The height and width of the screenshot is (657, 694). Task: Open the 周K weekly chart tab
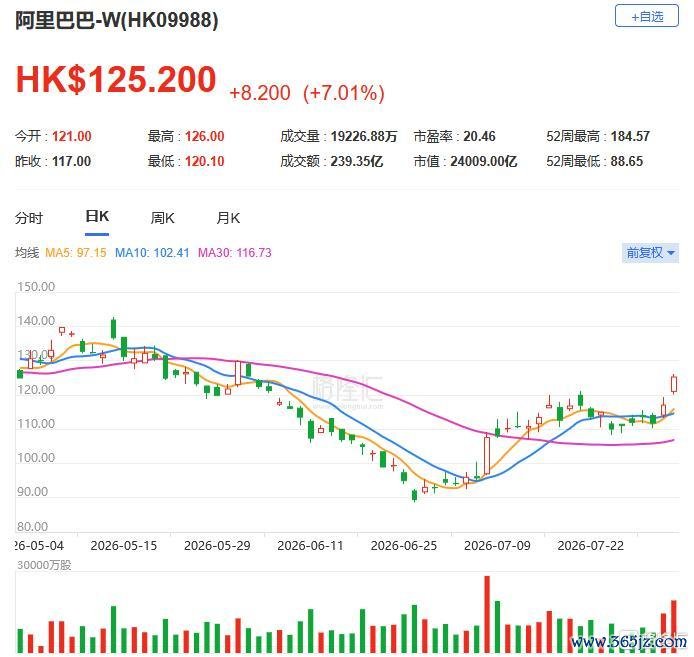click(162, 218)
